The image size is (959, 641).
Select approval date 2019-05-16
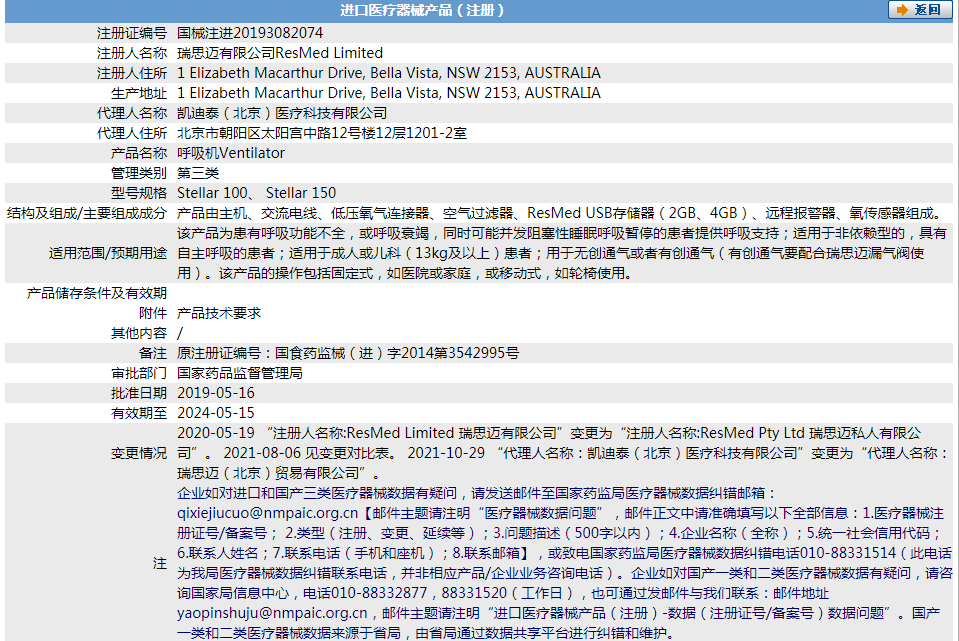(215, 393)
